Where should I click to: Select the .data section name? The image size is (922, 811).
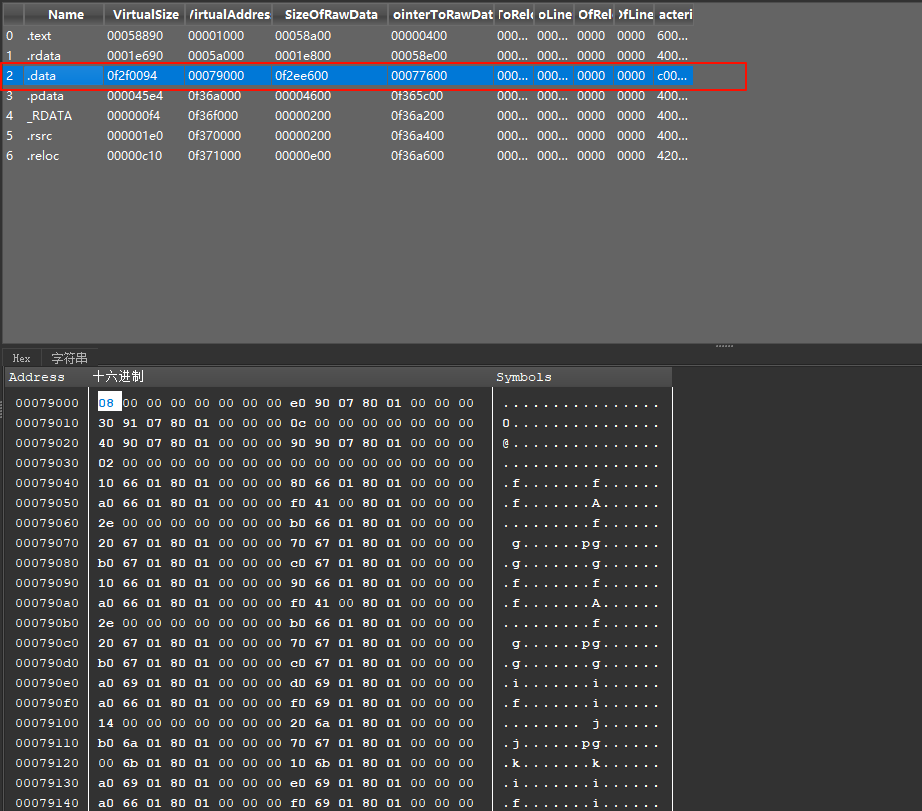41,76
